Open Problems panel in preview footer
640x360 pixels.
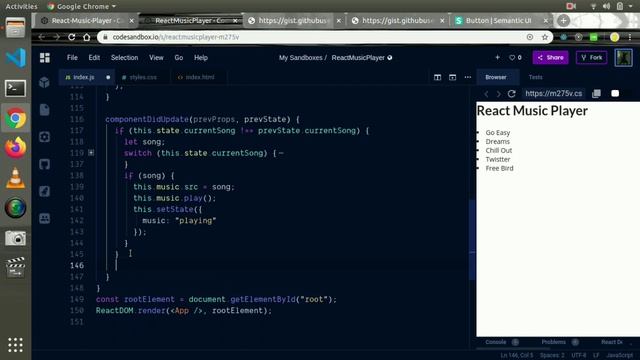point(553,342)
